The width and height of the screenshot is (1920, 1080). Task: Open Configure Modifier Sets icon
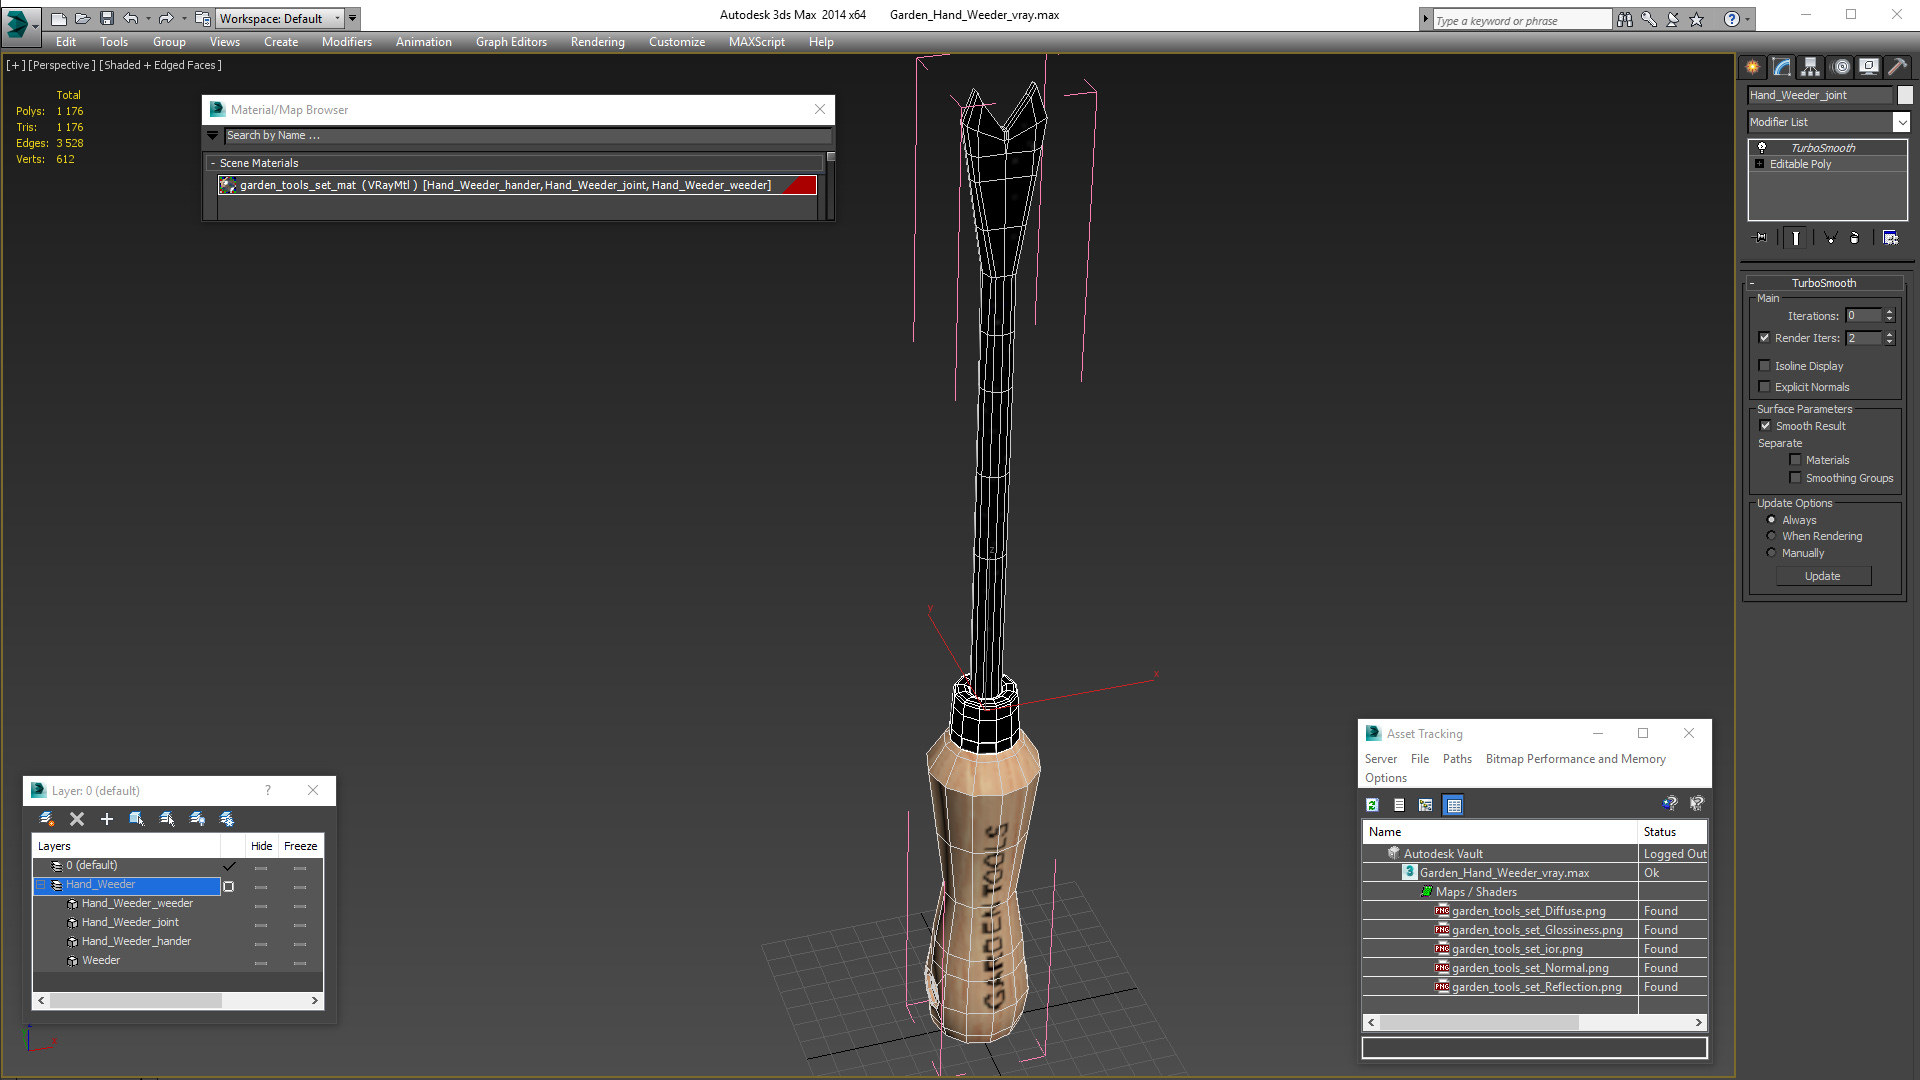(x=1890, y=238)
